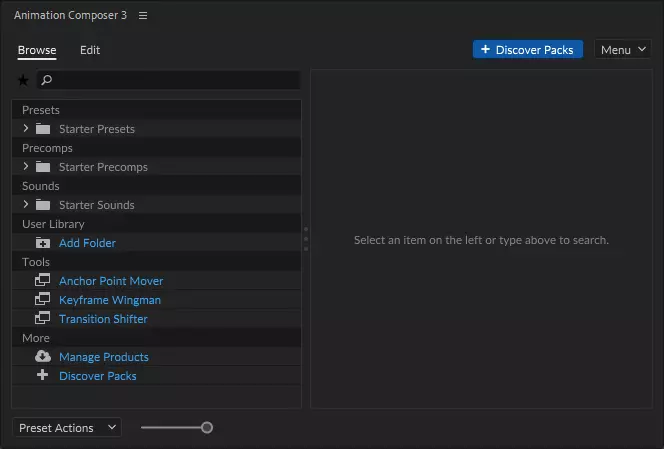Open the Manage Products link
The width and height of the screenshot is (664, 449).
104,357
